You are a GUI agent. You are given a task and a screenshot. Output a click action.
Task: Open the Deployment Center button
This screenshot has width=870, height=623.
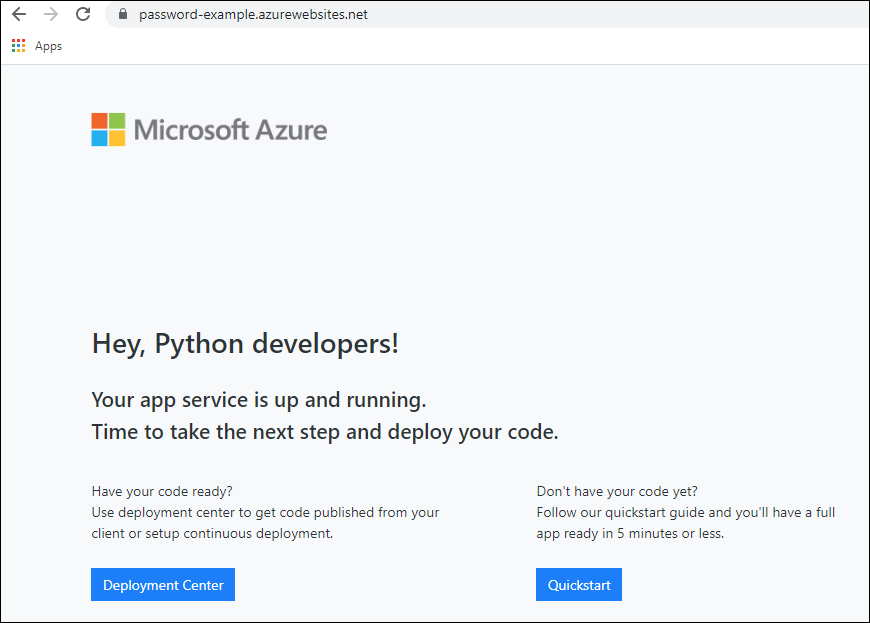pyautogui.click(x=163, y=584)
